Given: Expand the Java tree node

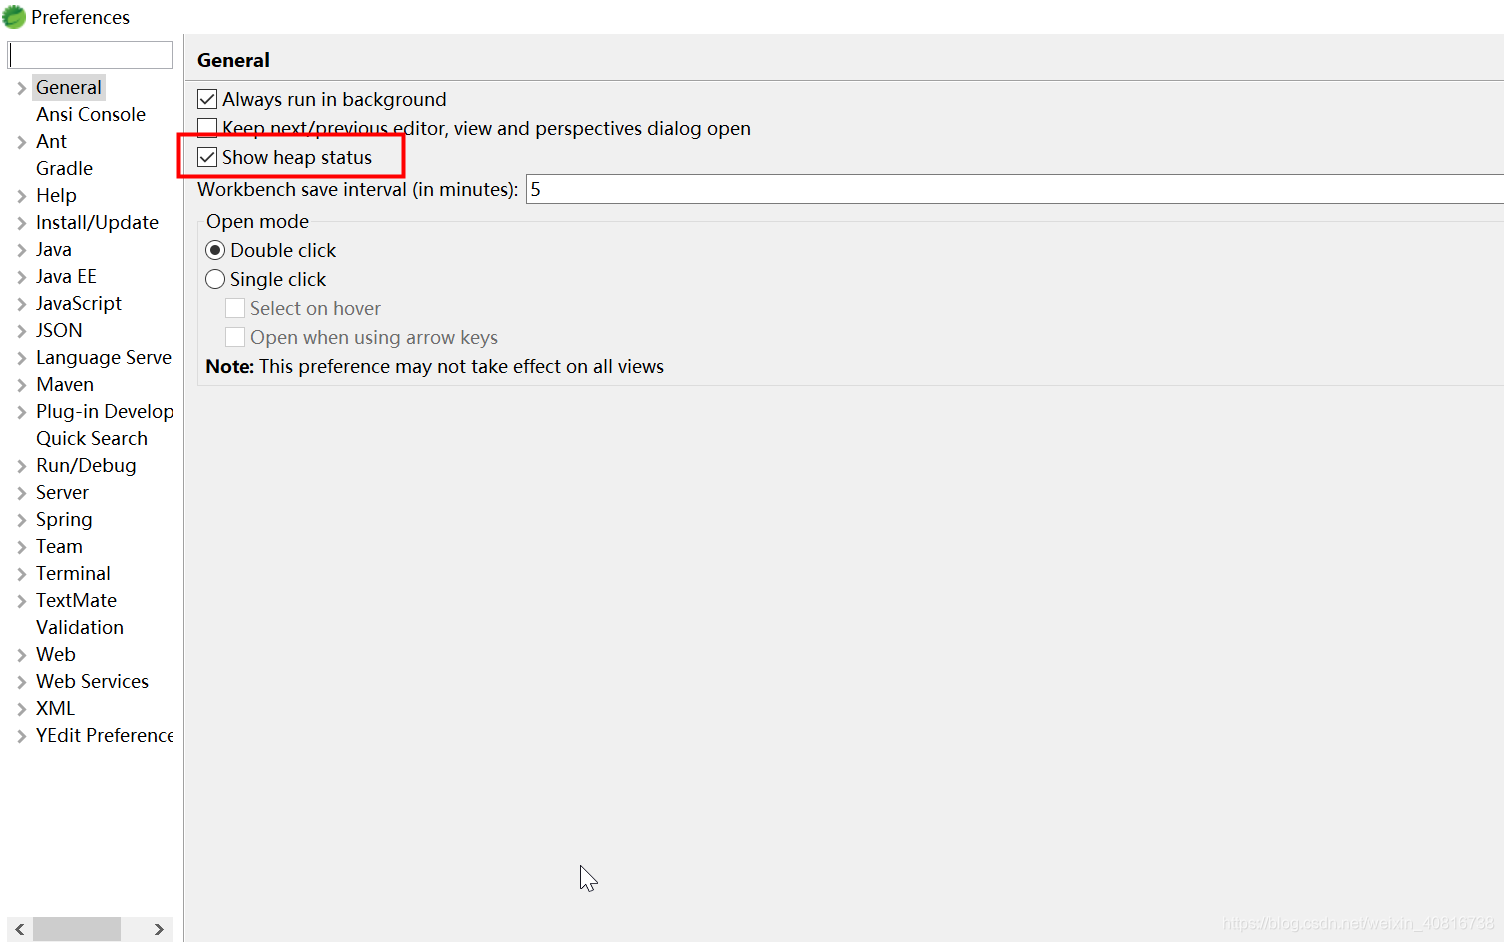Looking at the screenshot, I should (21, 250).
